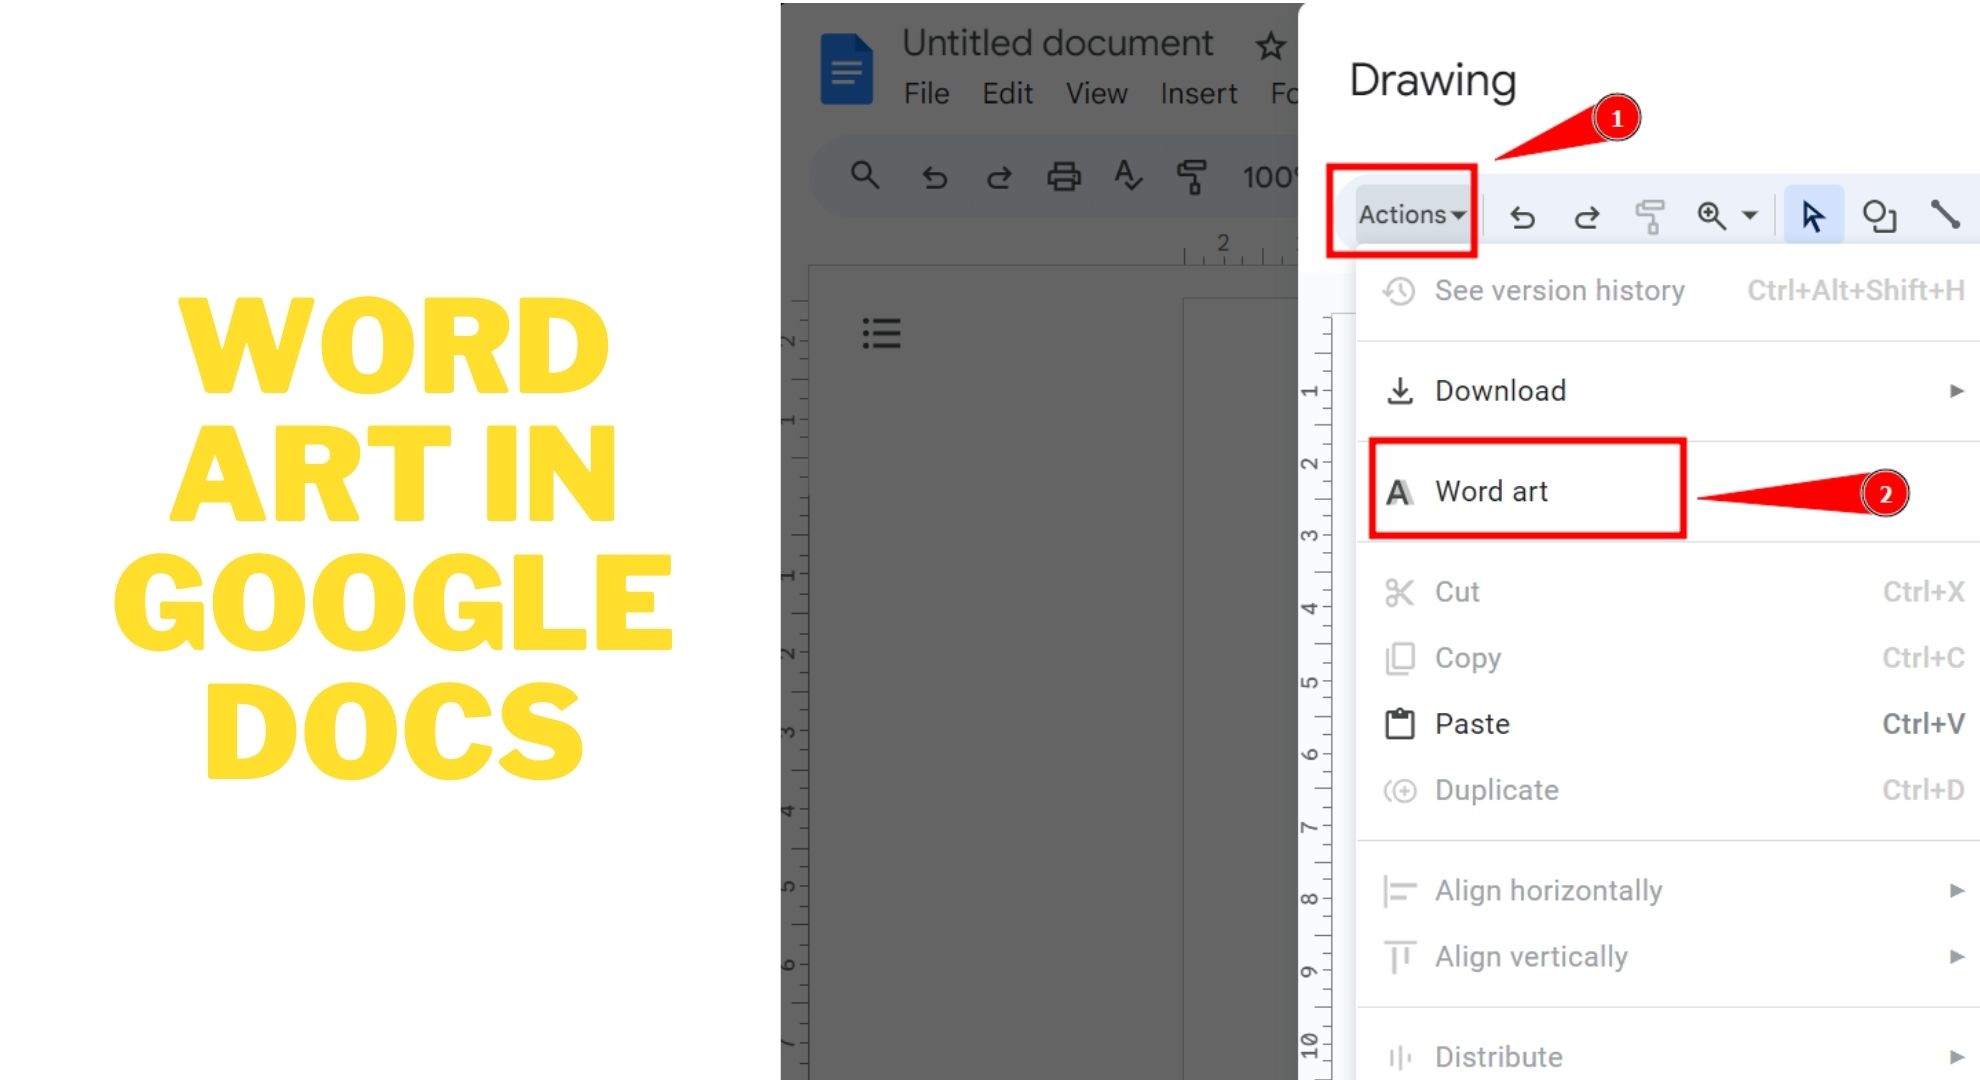Screen dimensions: 1980x1080
Task: Choose Paste from the Actions menu
Action: click(x=1472, y=724)
